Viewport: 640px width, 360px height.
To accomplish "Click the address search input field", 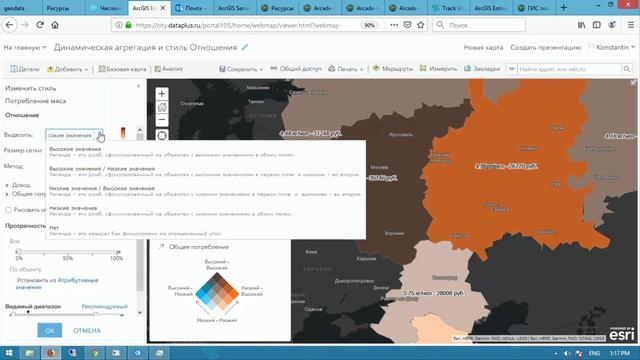I will pos(569,69).
